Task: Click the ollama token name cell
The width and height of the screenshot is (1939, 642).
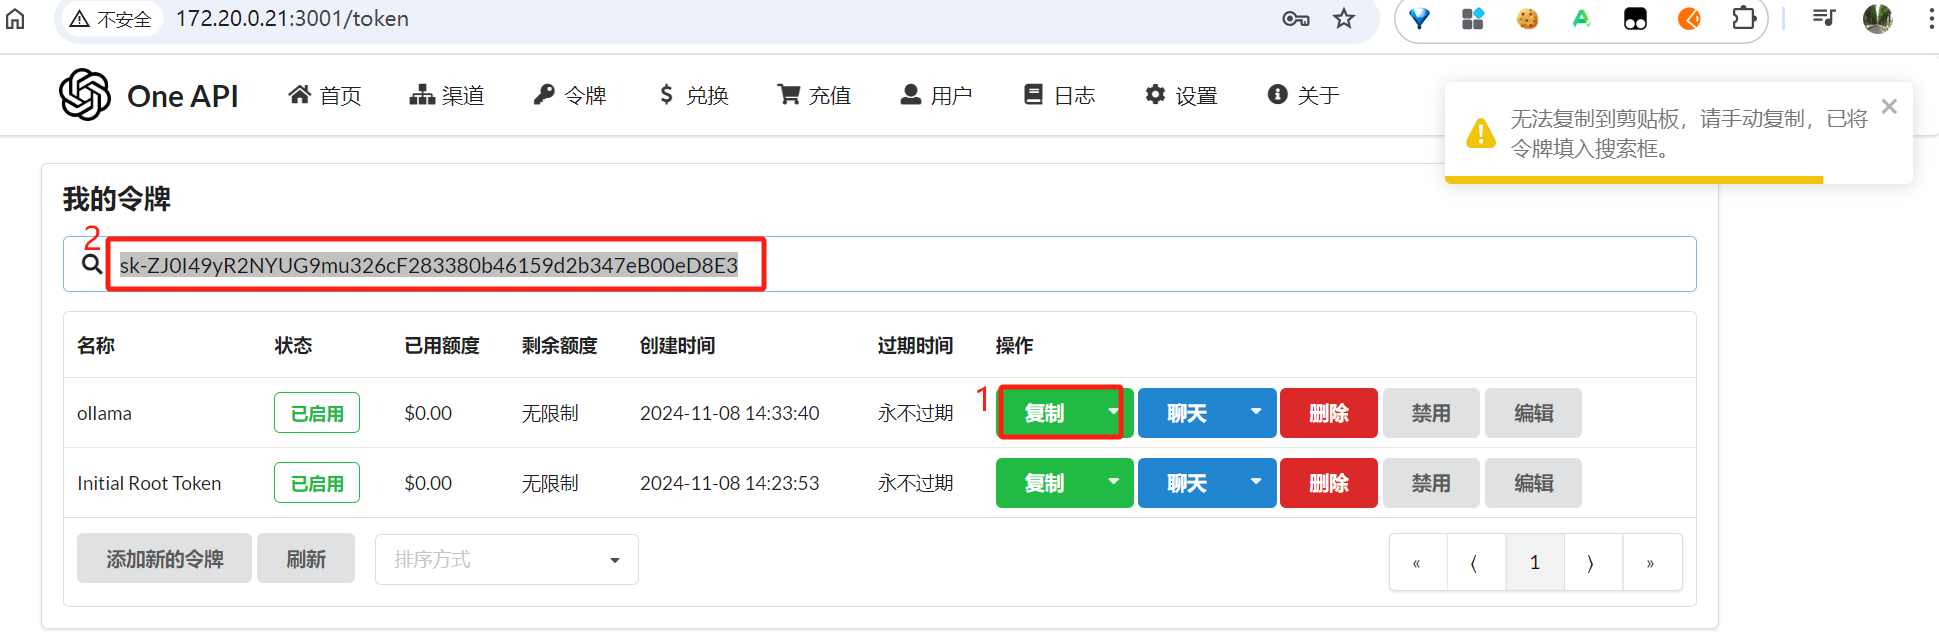Action: pos(104,413)
